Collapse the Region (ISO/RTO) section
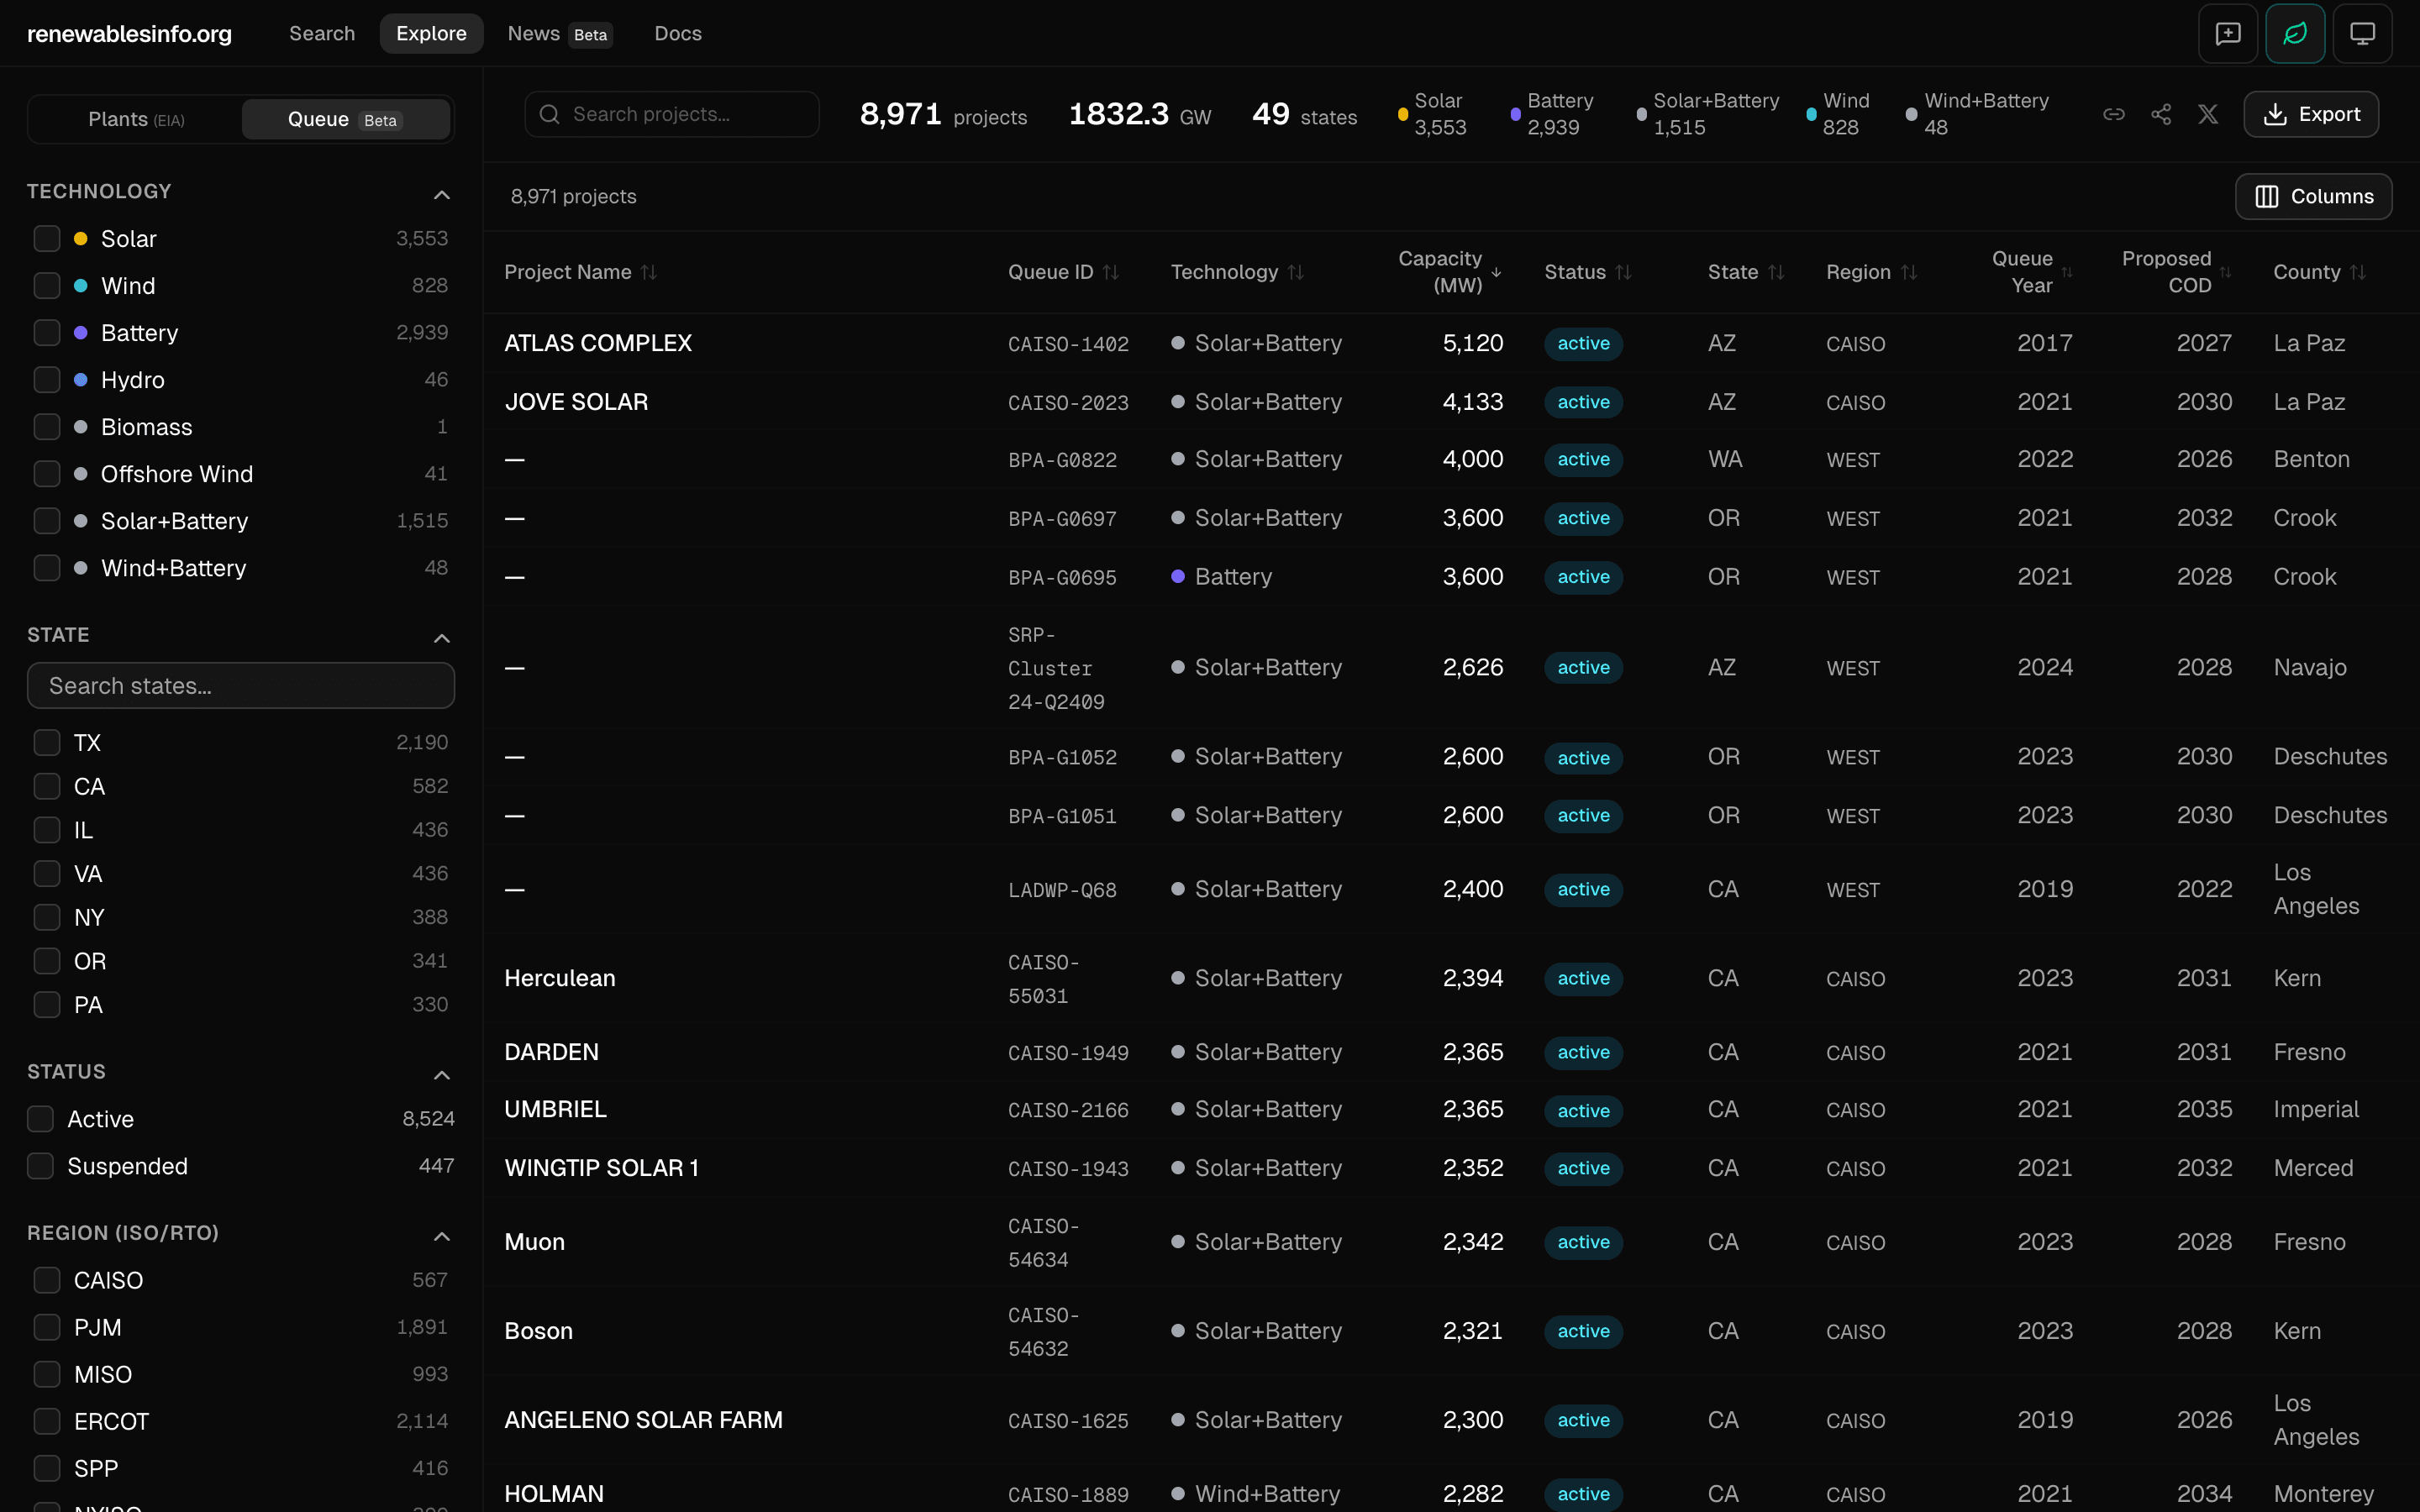Viewport: 2420px width, 1512px height. pyautogui.click(x=441, y=1237)
